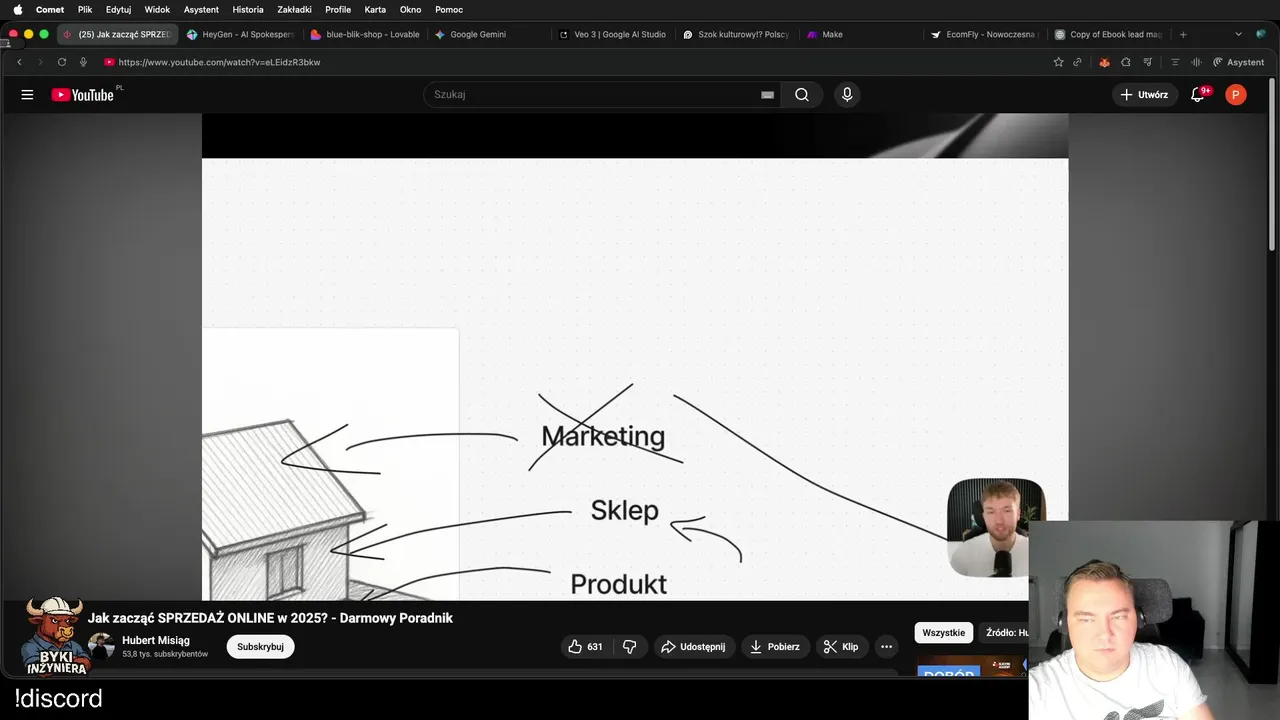Go forward in browser history

point(40,62)
